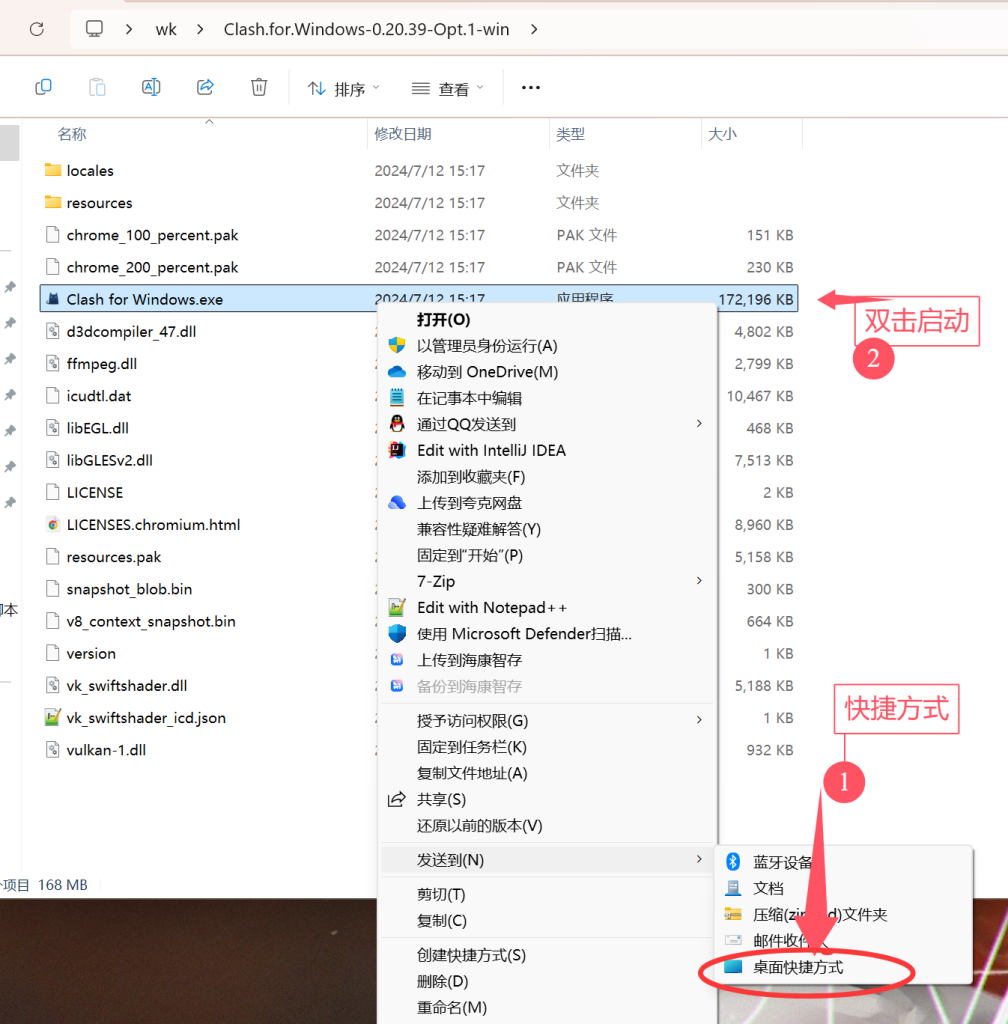Open the 'See more' ellipsis in the toolbar

pyautogui.click(x=530, y=88)
